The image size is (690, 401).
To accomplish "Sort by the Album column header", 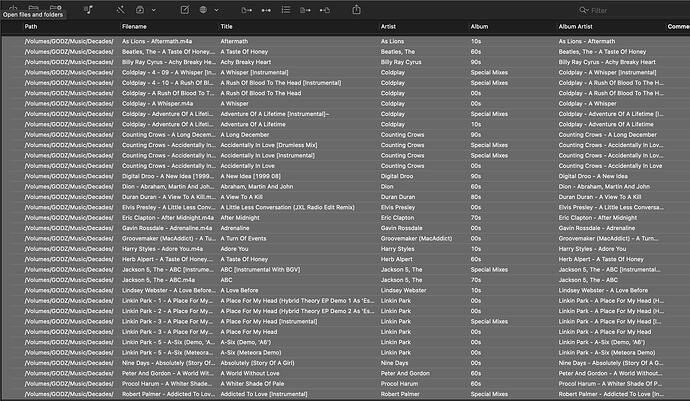I will pos(479,26).
